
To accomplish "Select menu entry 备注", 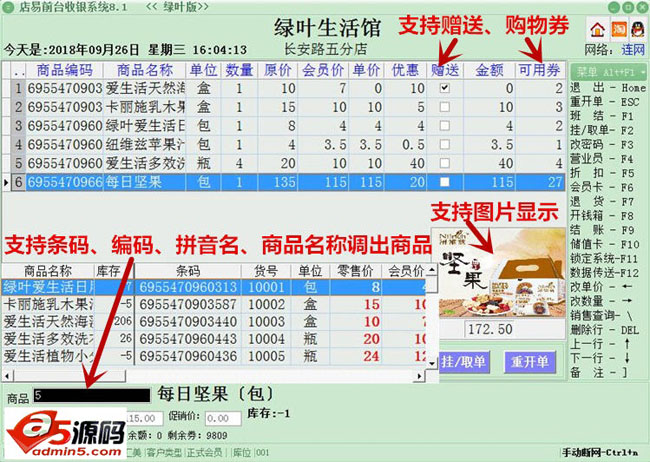I will click(599, 372).
